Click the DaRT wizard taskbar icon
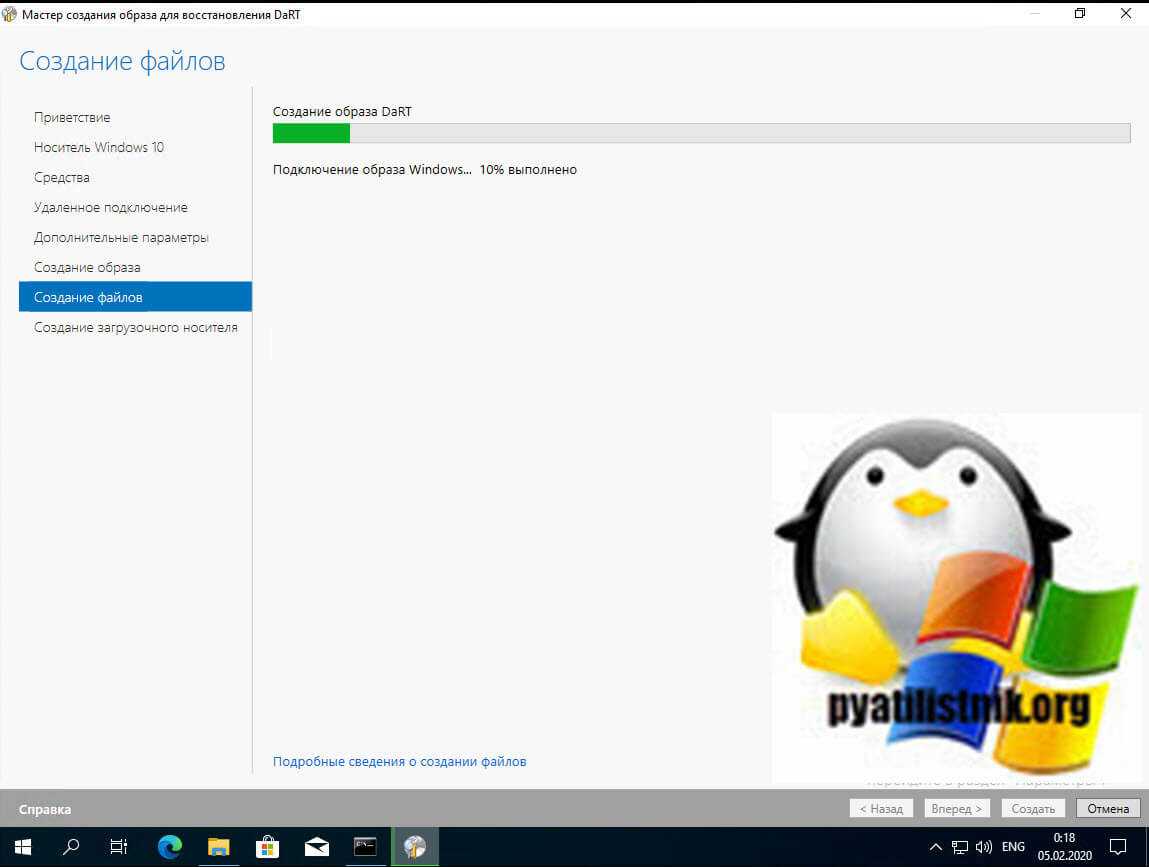 click(414, 846)
